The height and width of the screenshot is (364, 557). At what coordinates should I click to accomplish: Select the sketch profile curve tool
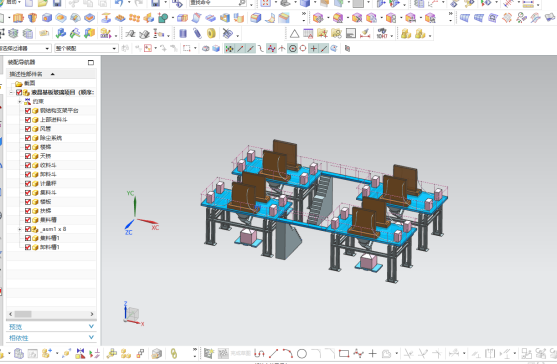tap(259, 353)
